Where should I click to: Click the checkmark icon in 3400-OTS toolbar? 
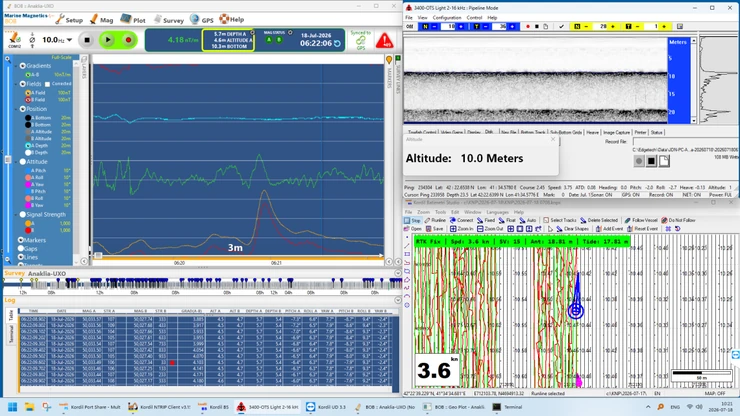tap(561, 26)
